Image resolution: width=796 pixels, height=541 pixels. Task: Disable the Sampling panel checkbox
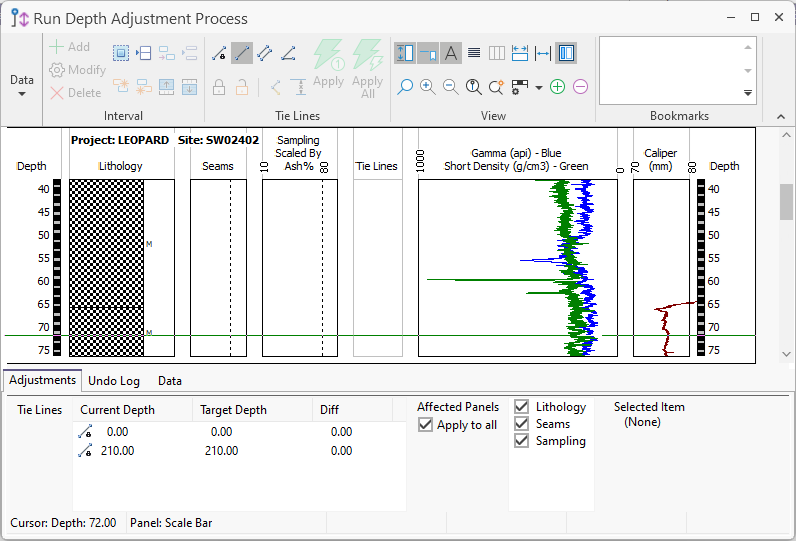point(521,441)
